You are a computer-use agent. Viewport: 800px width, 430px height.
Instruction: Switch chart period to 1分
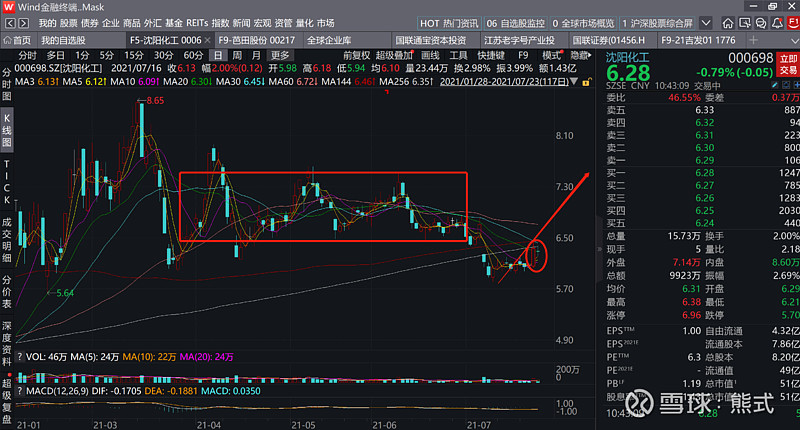pos(82,55)
